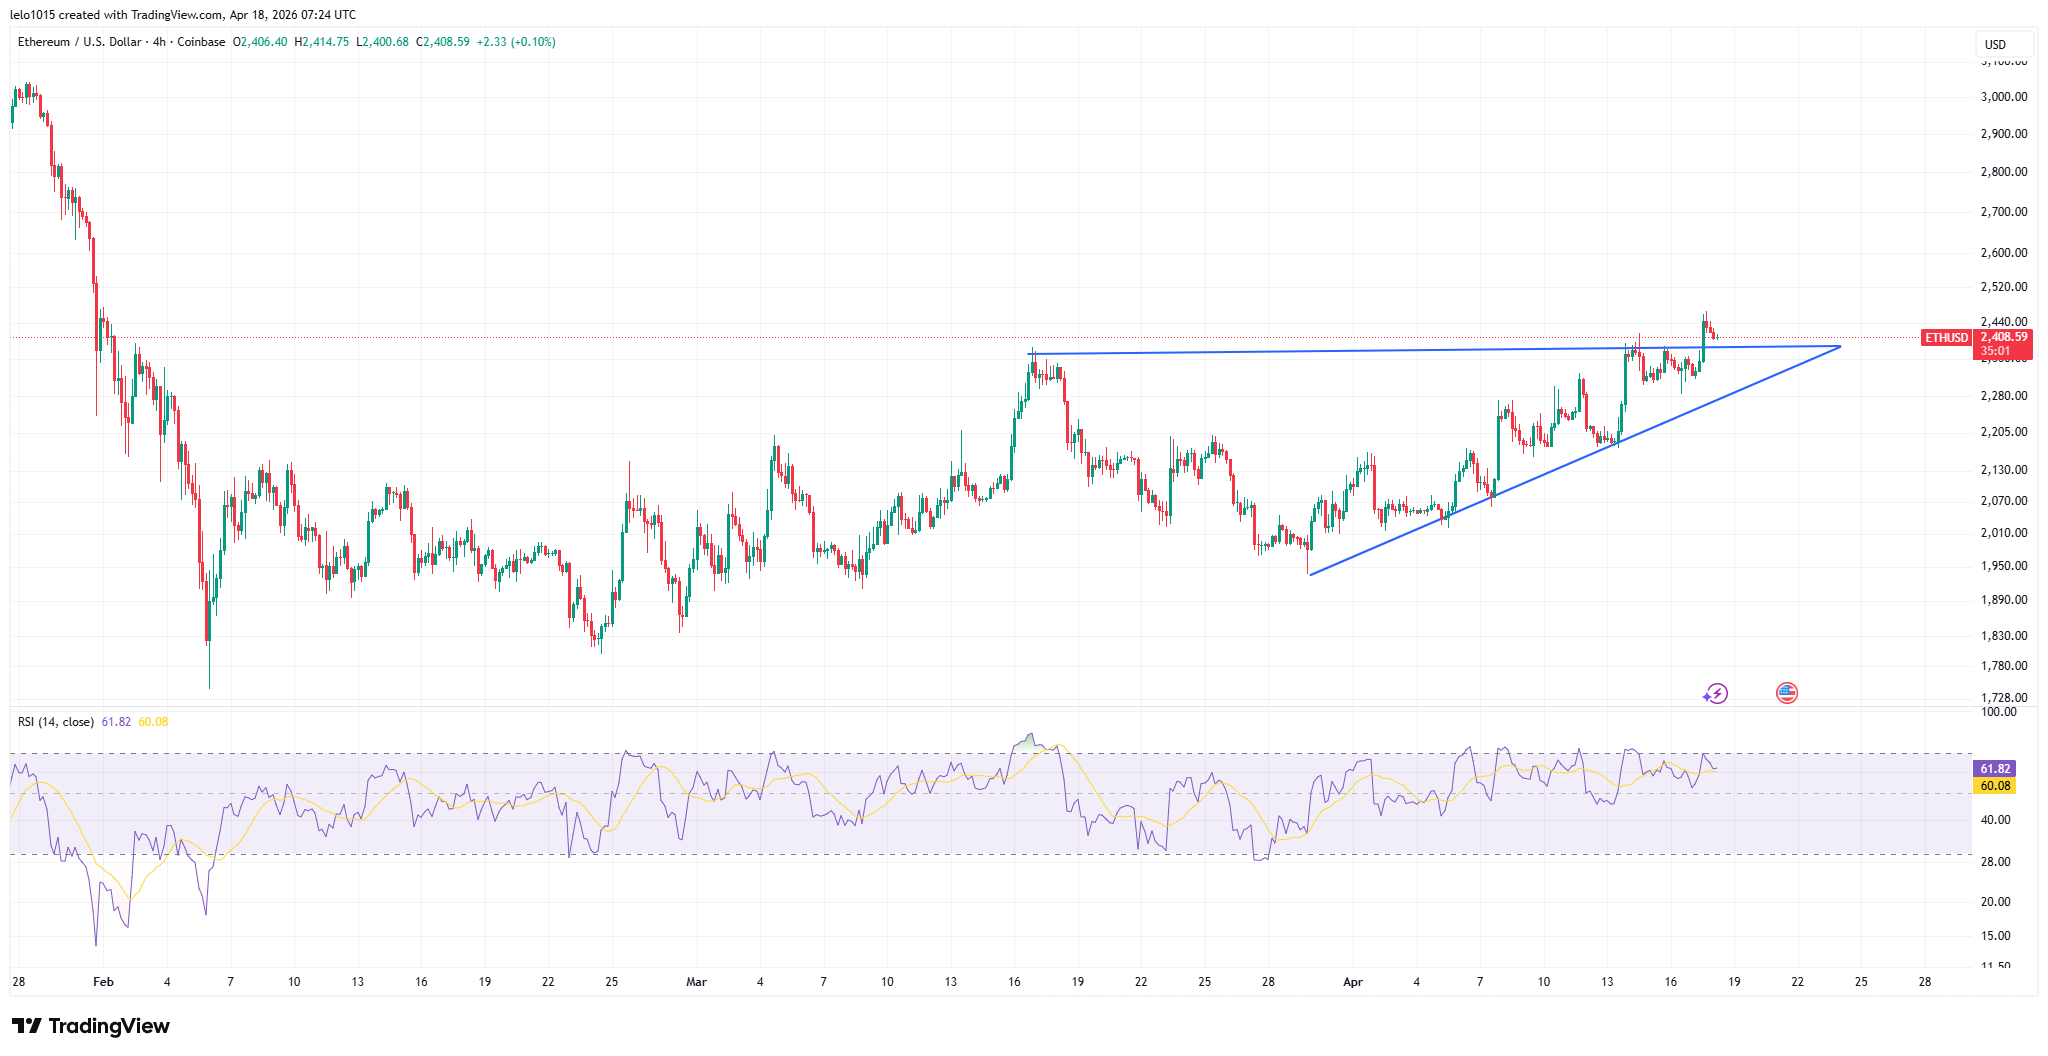2048x1056 pixels.
Task: Click the red ETHUSD symbol label
Action: click(x=1946, y=338)
